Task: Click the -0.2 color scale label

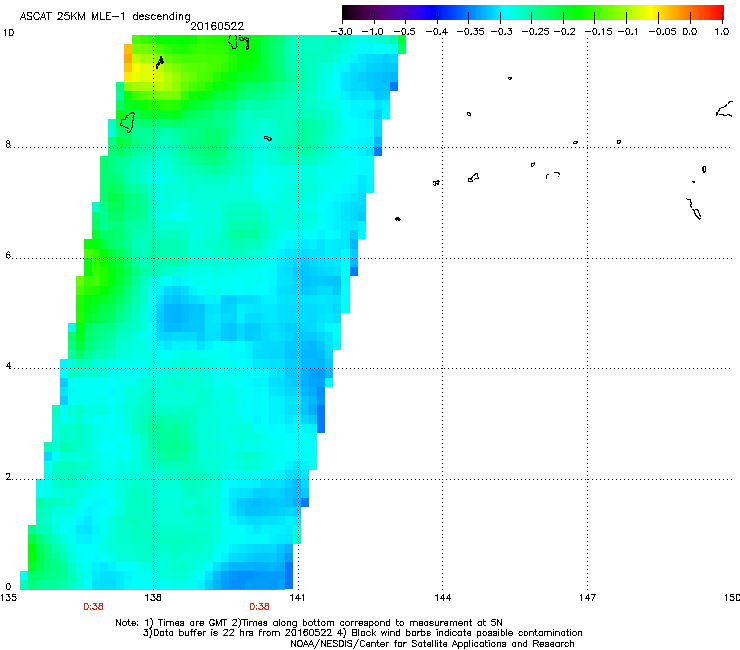Action: point(565,32)
